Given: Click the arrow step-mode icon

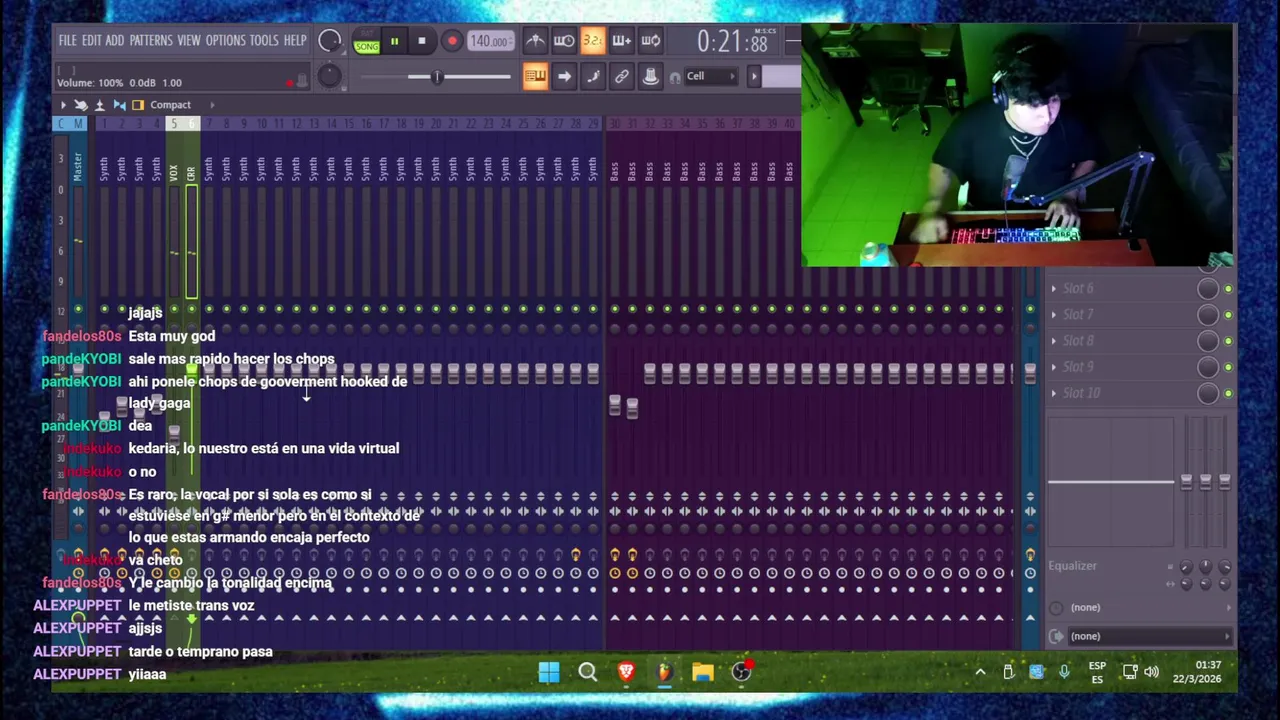Looking at the screenshot, I should click(x=564, y=77).
